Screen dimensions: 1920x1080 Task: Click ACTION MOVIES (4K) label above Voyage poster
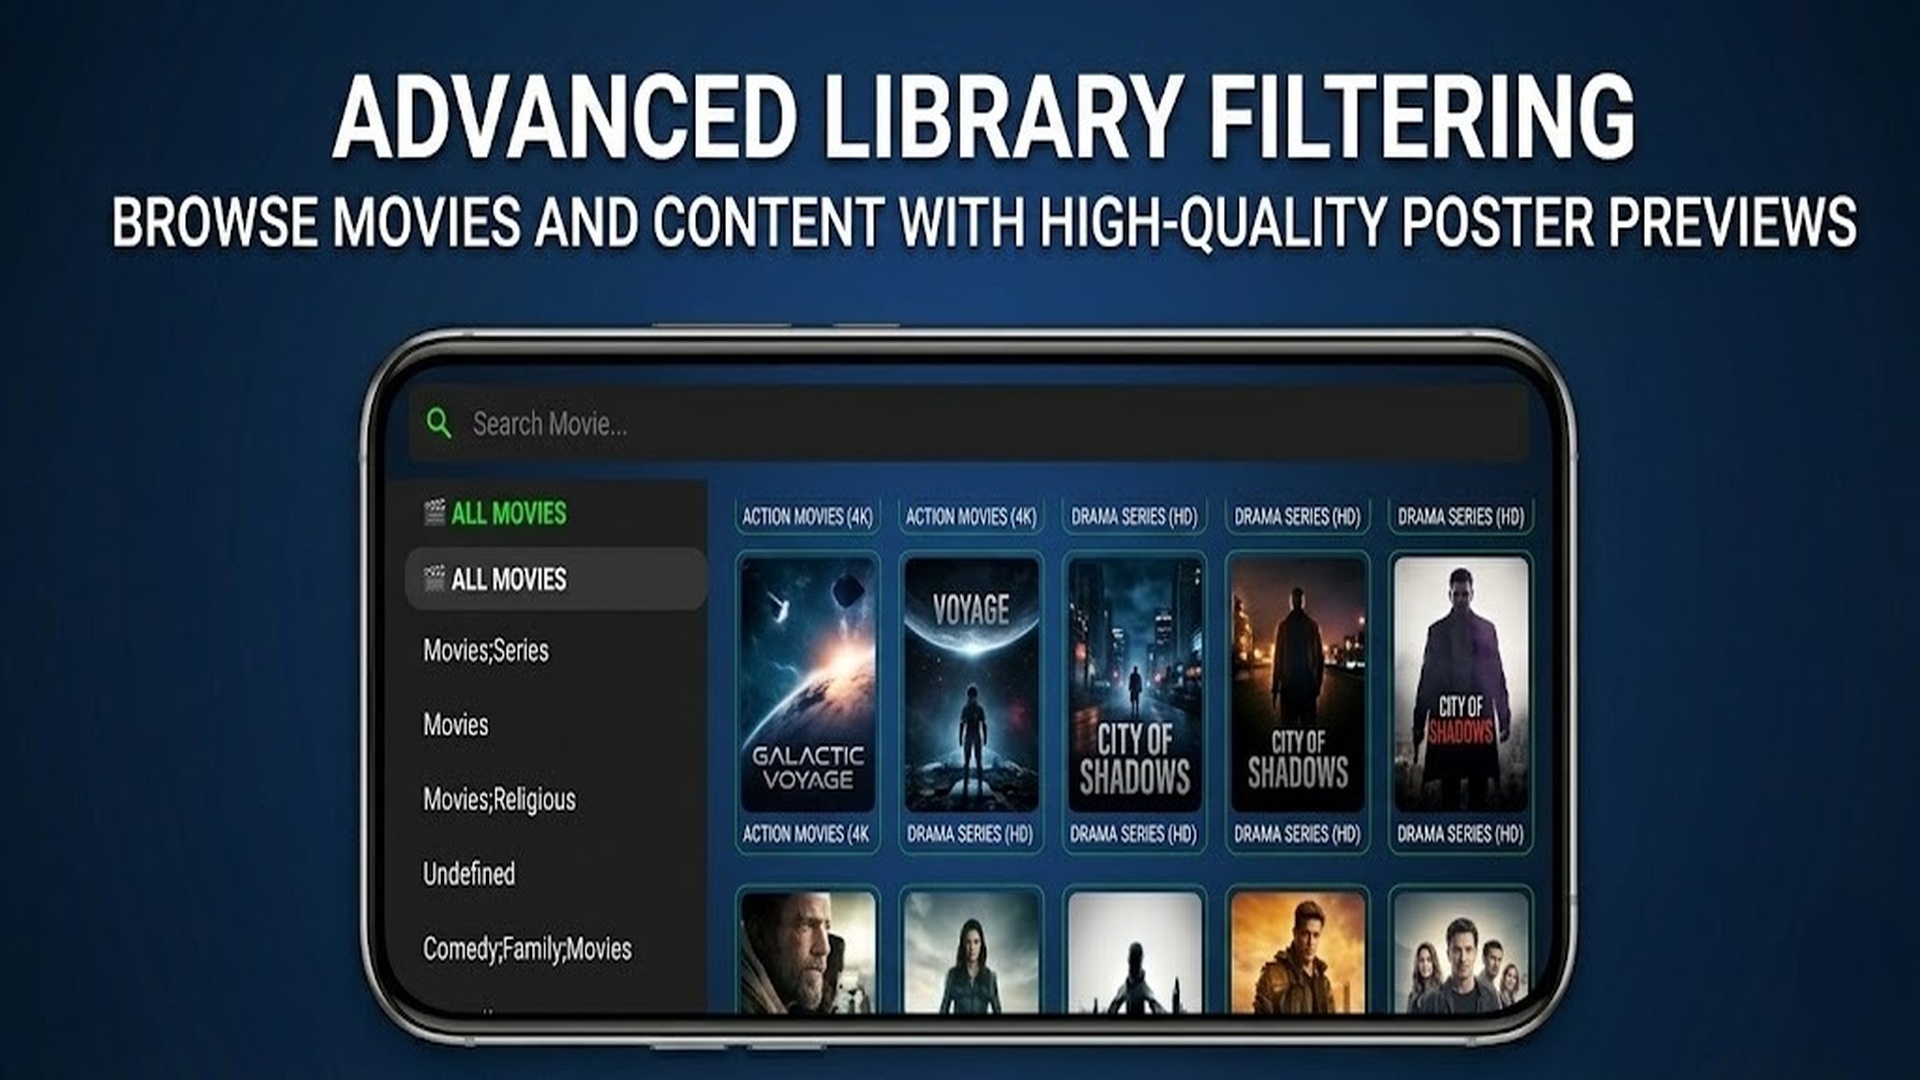click(x=971, y=516)
